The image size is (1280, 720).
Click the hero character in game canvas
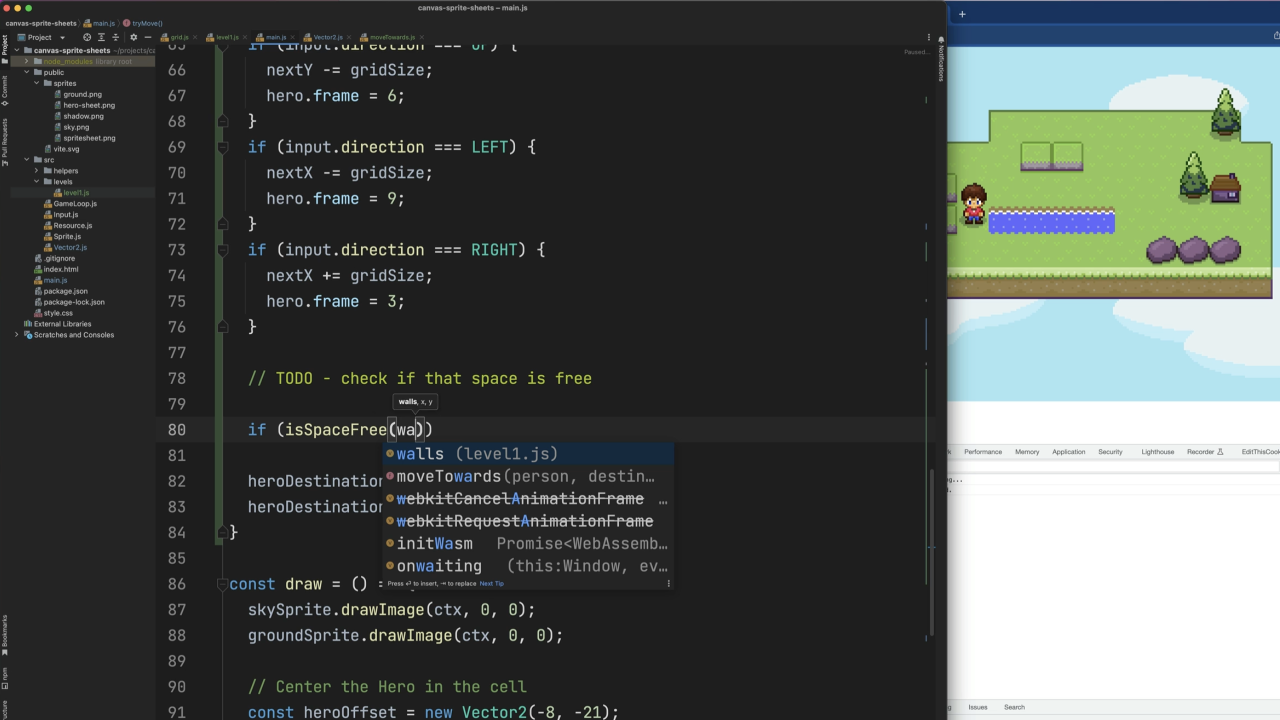click(x=973, y=205)
